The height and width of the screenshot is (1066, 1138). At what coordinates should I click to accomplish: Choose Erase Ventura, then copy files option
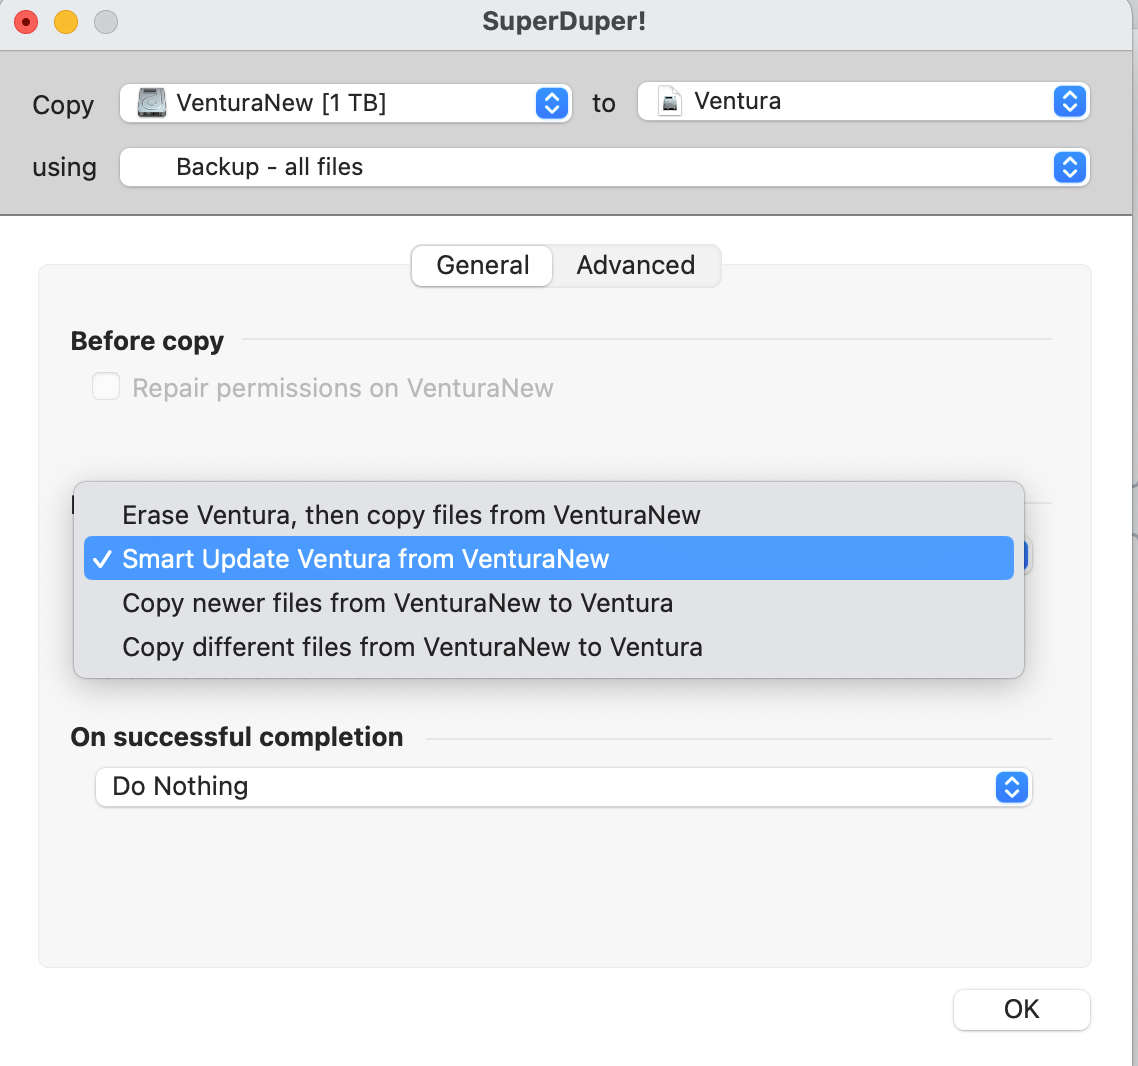coord(411,515)
